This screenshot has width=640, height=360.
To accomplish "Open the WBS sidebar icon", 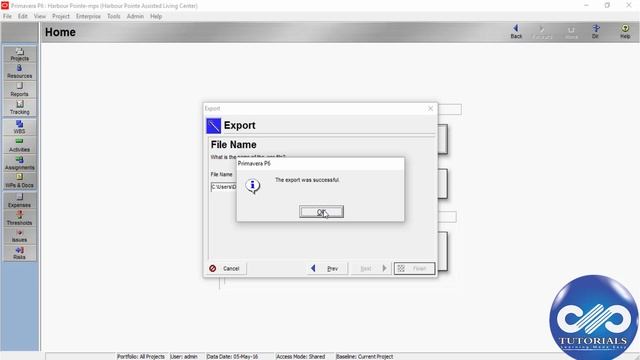I will pos(19,127).
